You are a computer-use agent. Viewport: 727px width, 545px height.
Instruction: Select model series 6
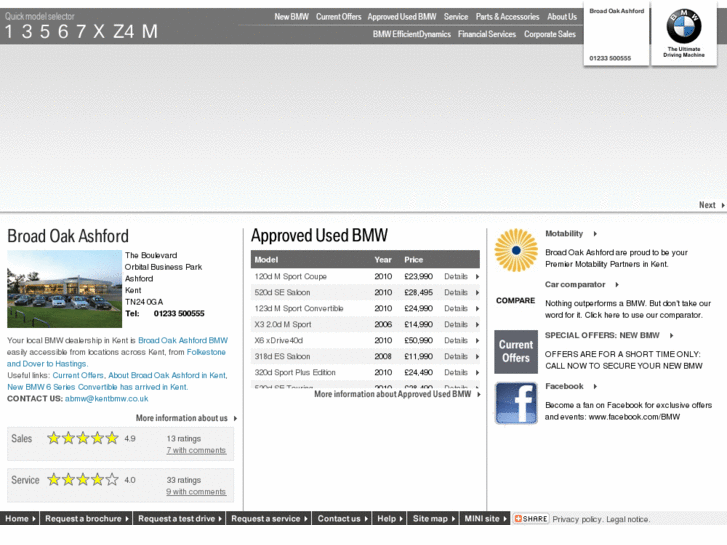pos(63,32)
